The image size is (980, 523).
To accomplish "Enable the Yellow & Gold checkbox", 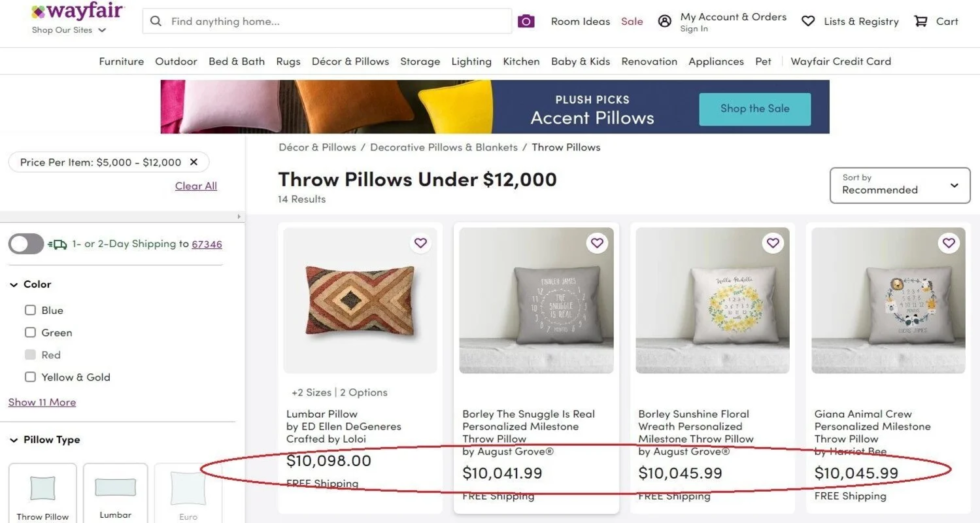I will pyautogui.click(x=30, y=377).
